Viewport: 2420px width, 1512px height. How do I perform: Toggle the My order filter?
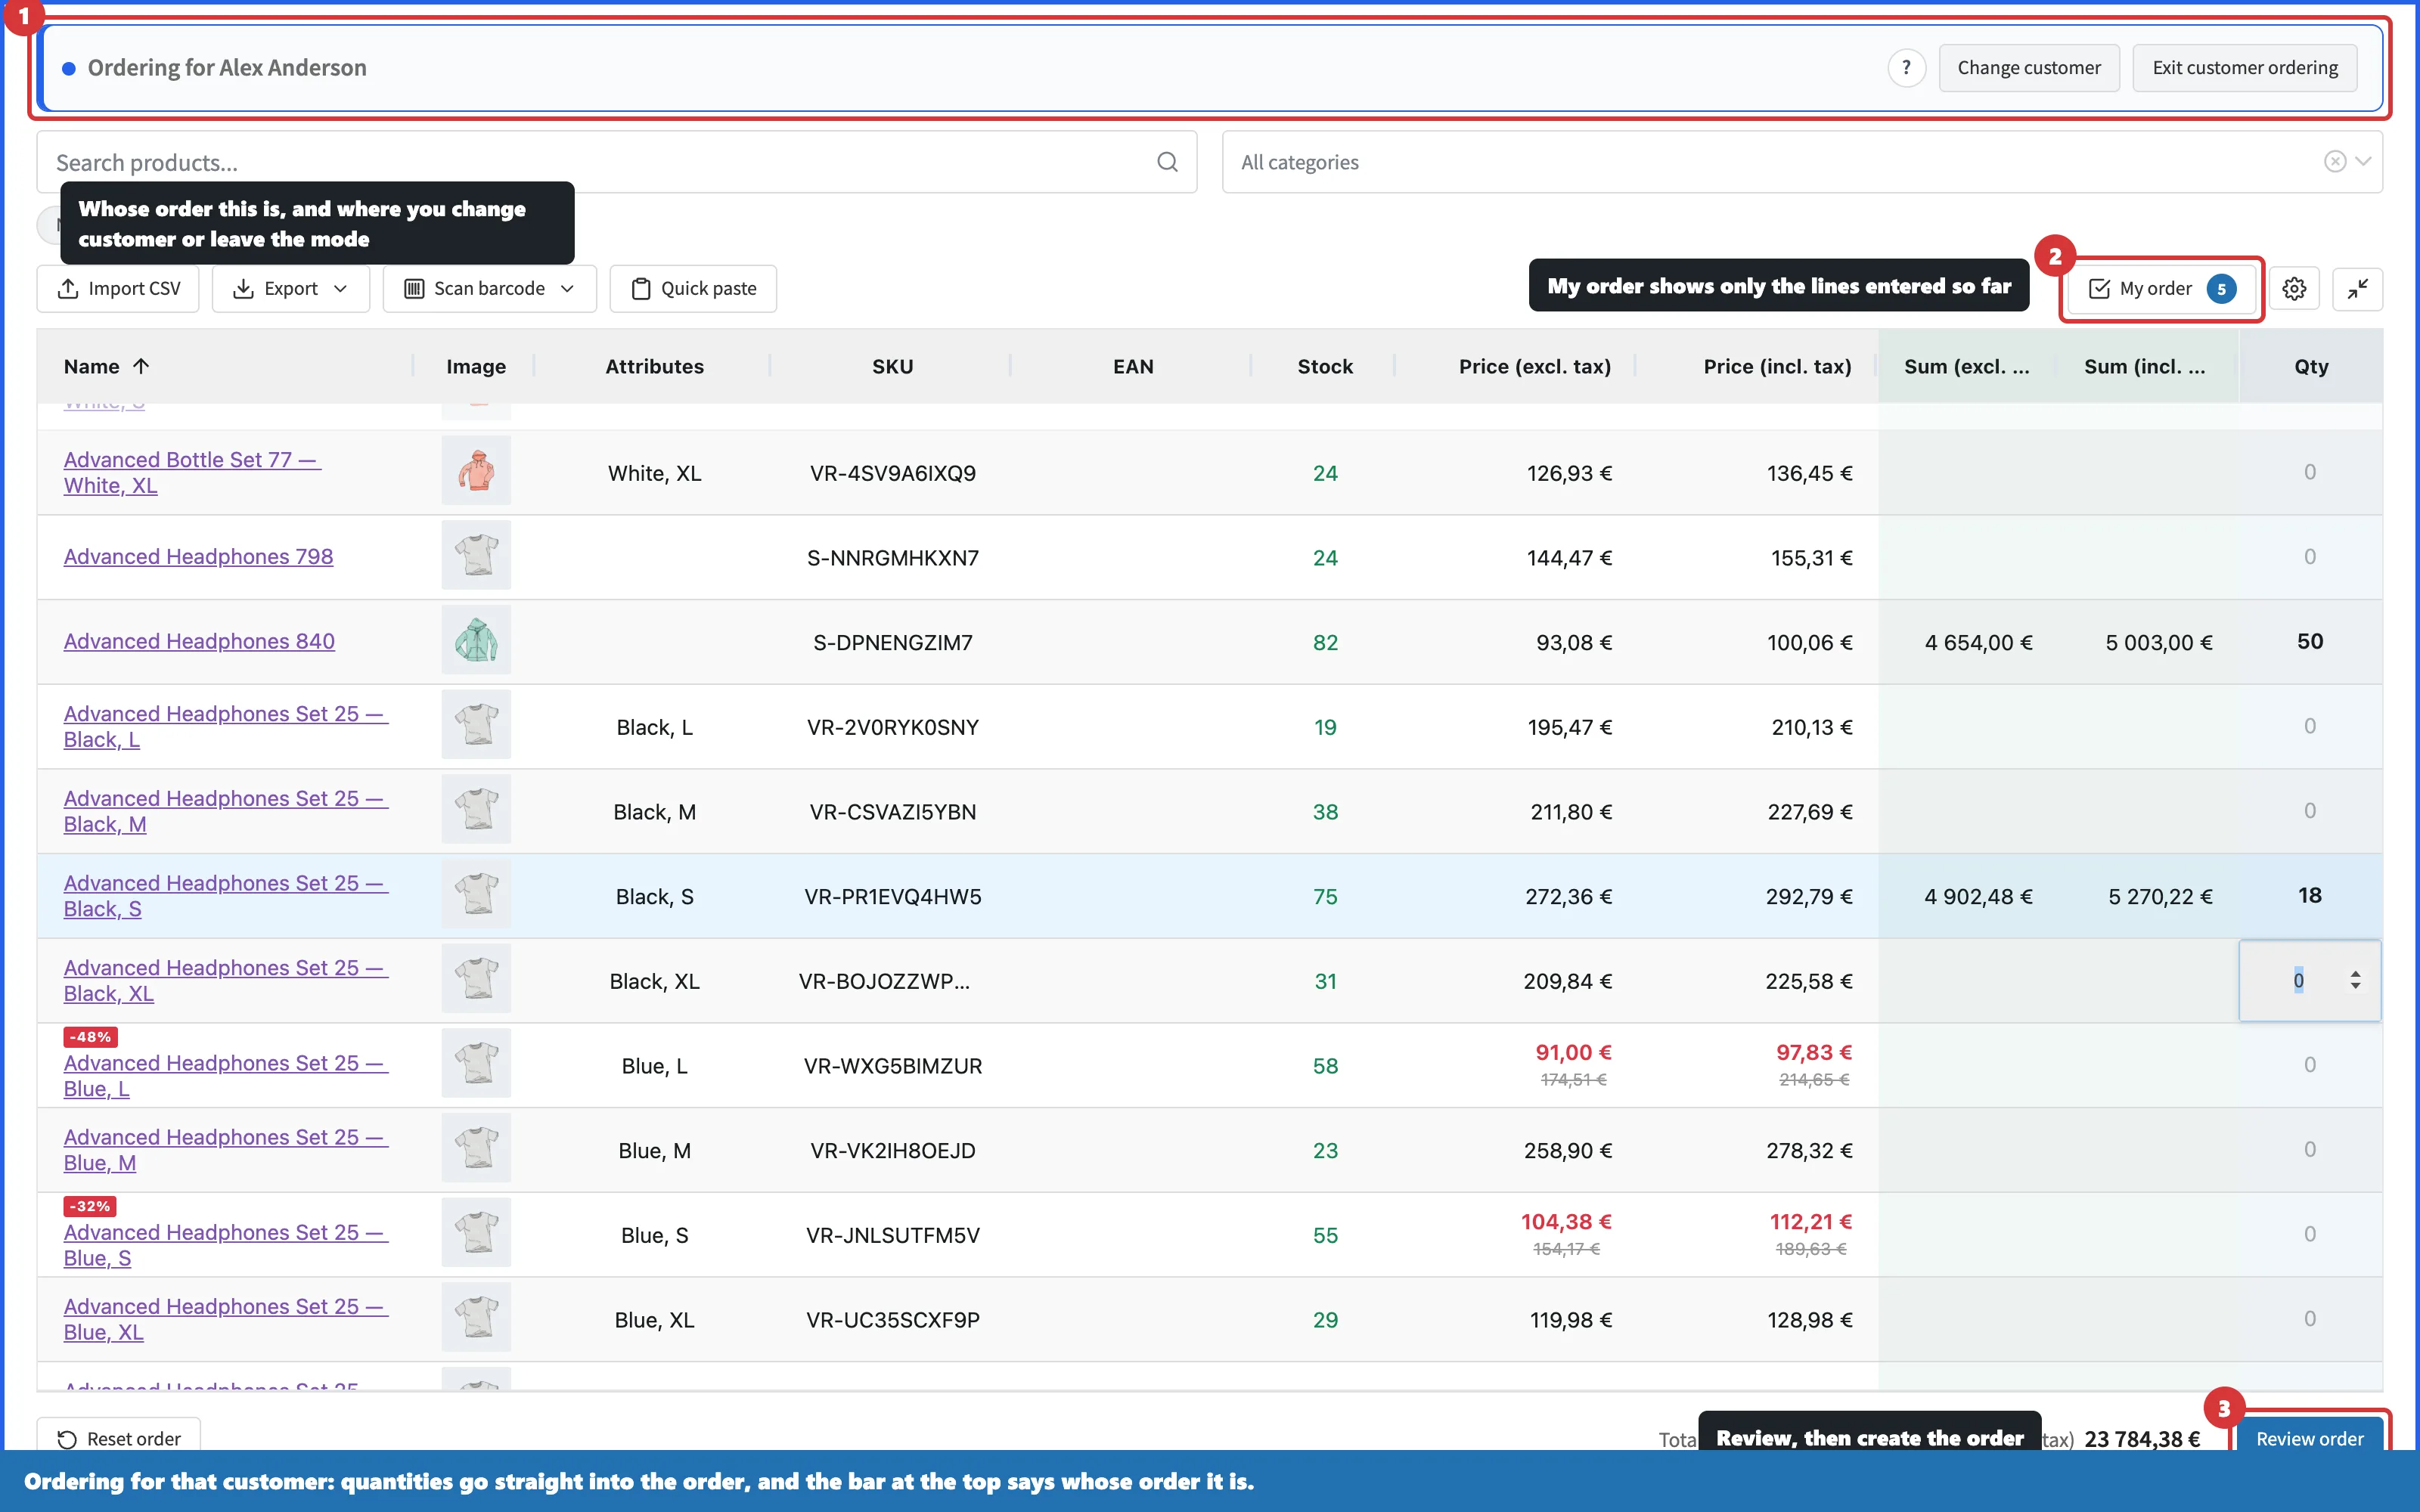point(2161,289)
